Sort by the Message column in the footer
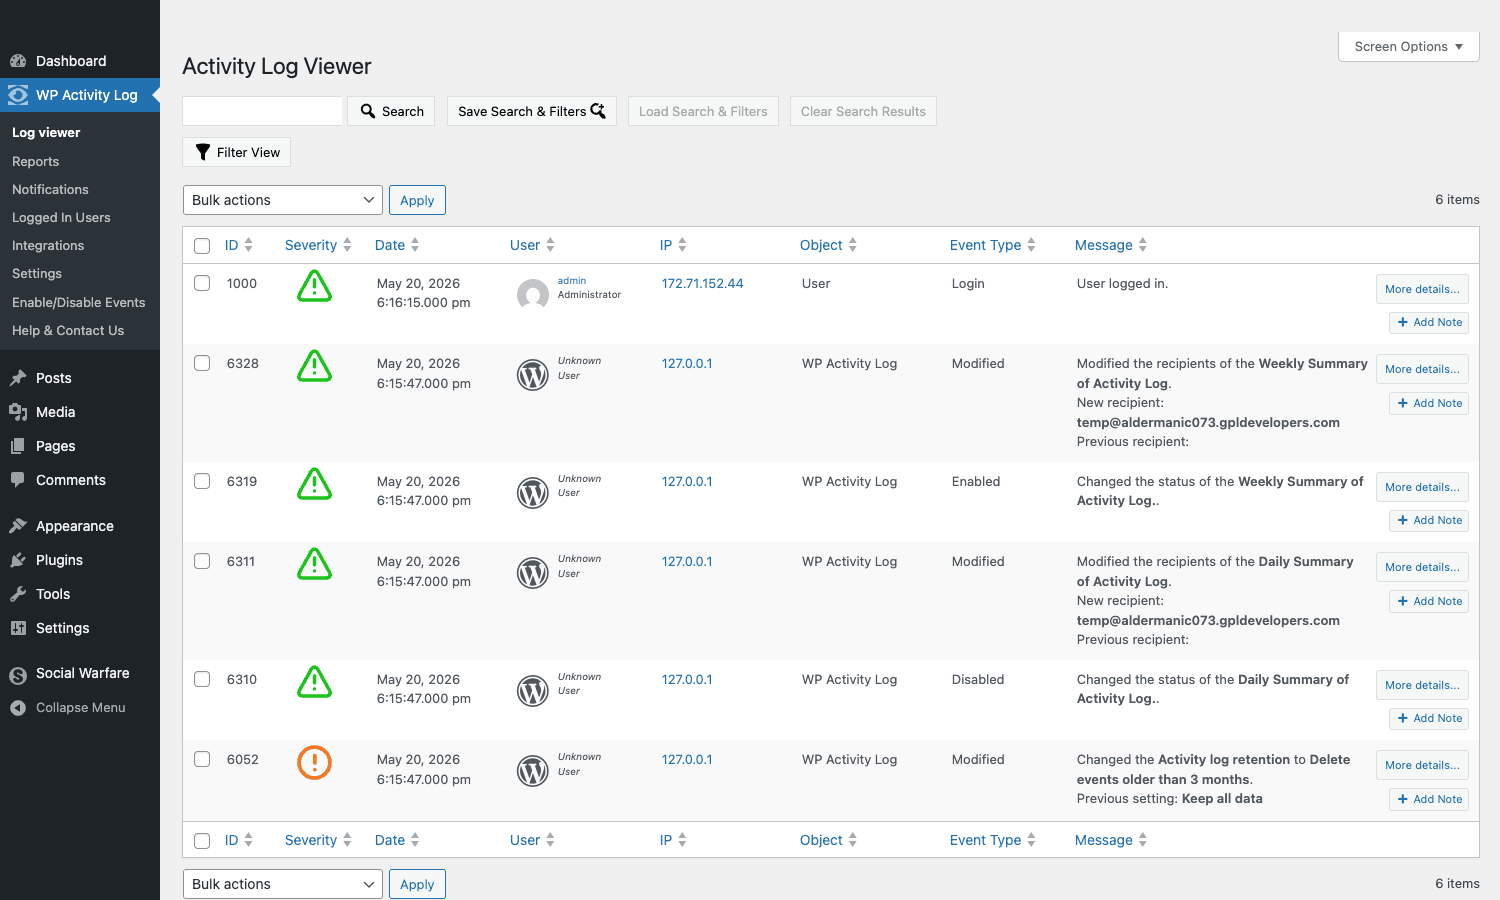This screenshot has height=900, width=1500. point(1110,840)
